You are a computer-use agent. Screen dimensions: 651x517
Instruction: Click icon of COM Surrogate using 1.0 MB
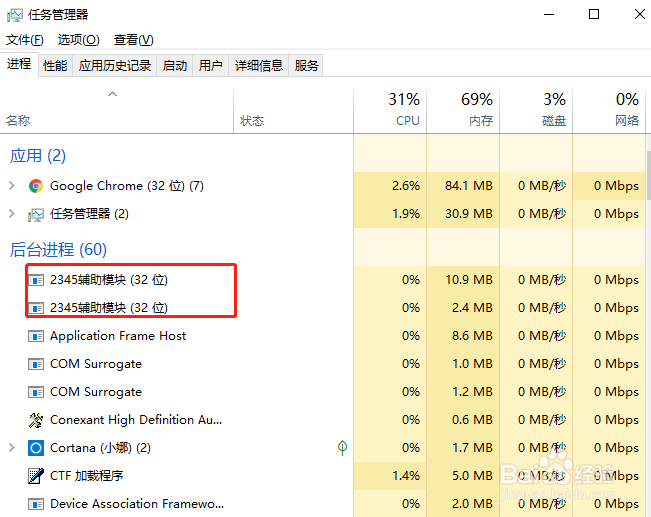36,364
